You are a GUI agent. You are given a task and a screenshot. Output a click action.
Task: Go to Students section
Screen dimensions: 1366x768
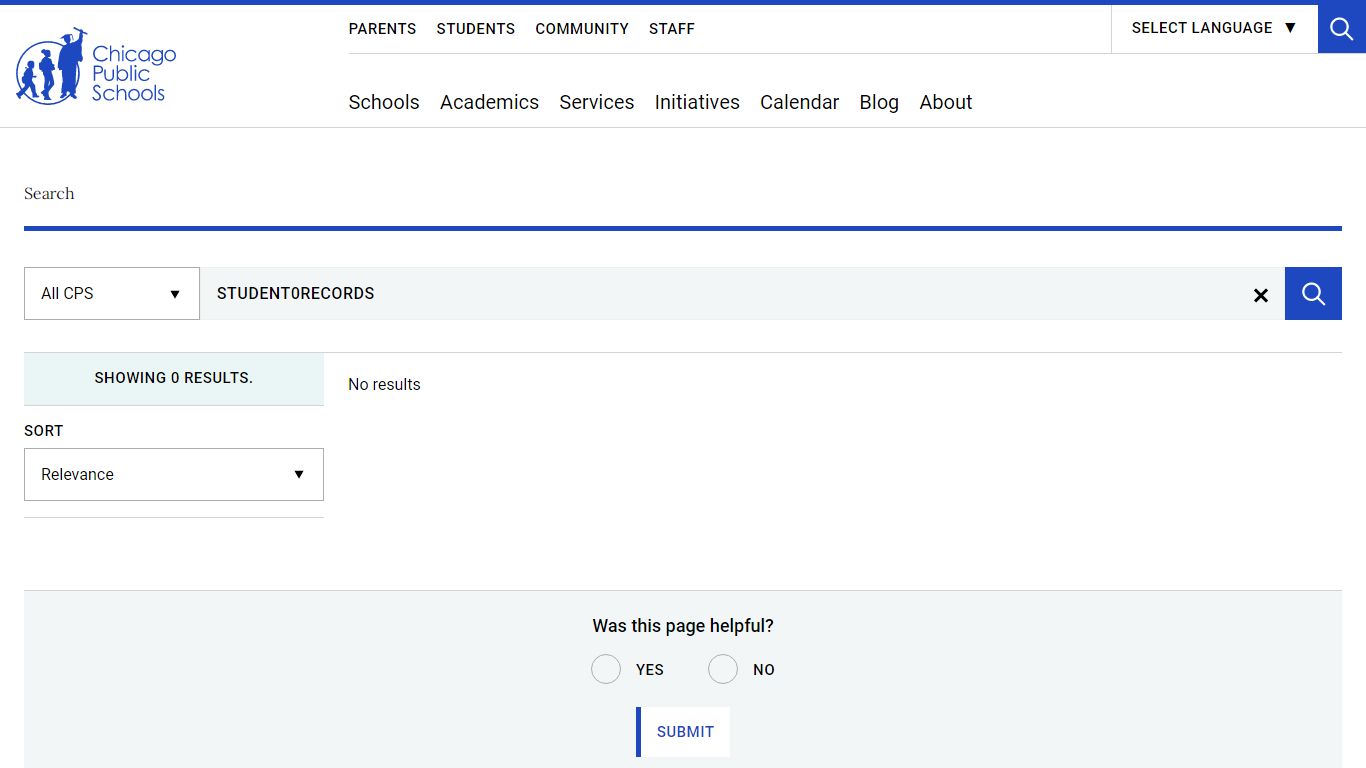coord(476,29)
